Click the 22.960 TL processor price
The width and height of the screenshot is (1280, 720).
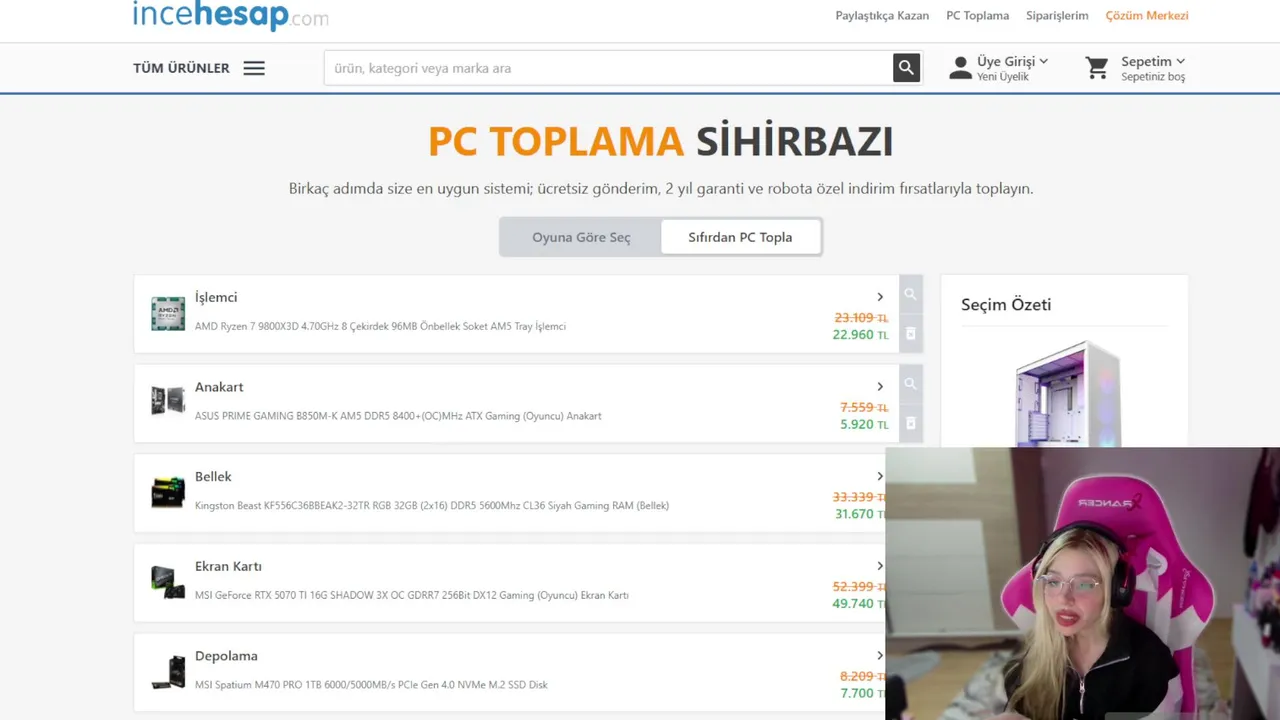click(x=860, y=335)
